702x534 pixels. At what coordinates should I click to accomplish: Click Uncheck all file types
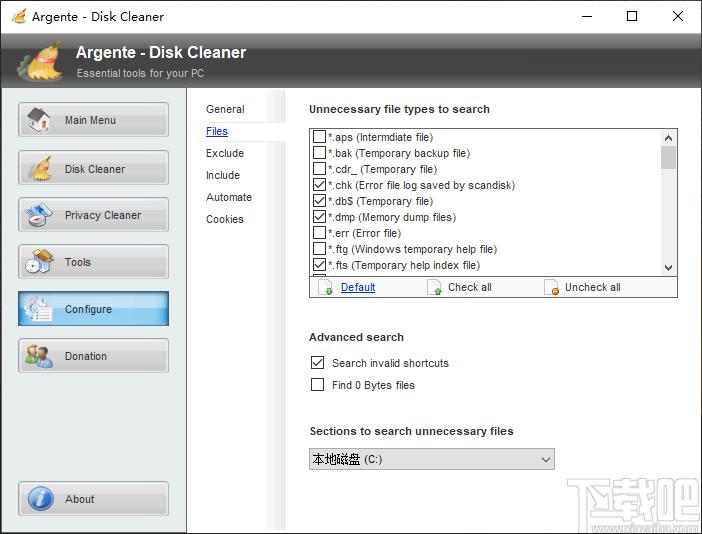(592, 287)
